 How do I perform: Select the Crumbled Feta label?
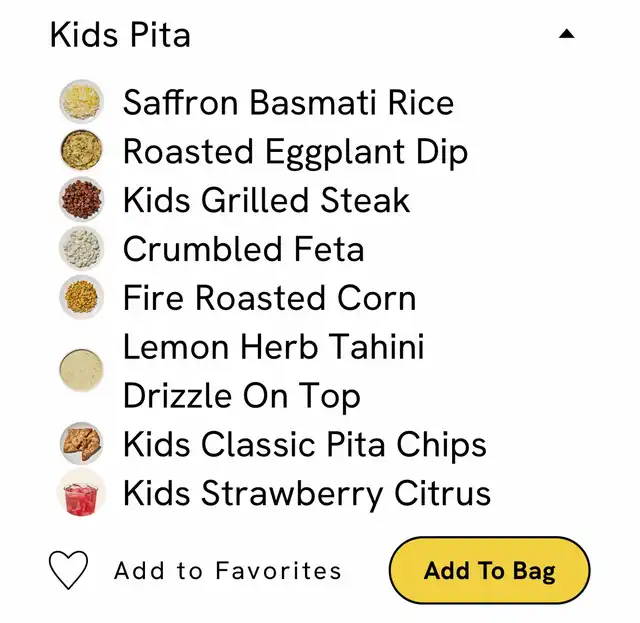click(243, 249)
